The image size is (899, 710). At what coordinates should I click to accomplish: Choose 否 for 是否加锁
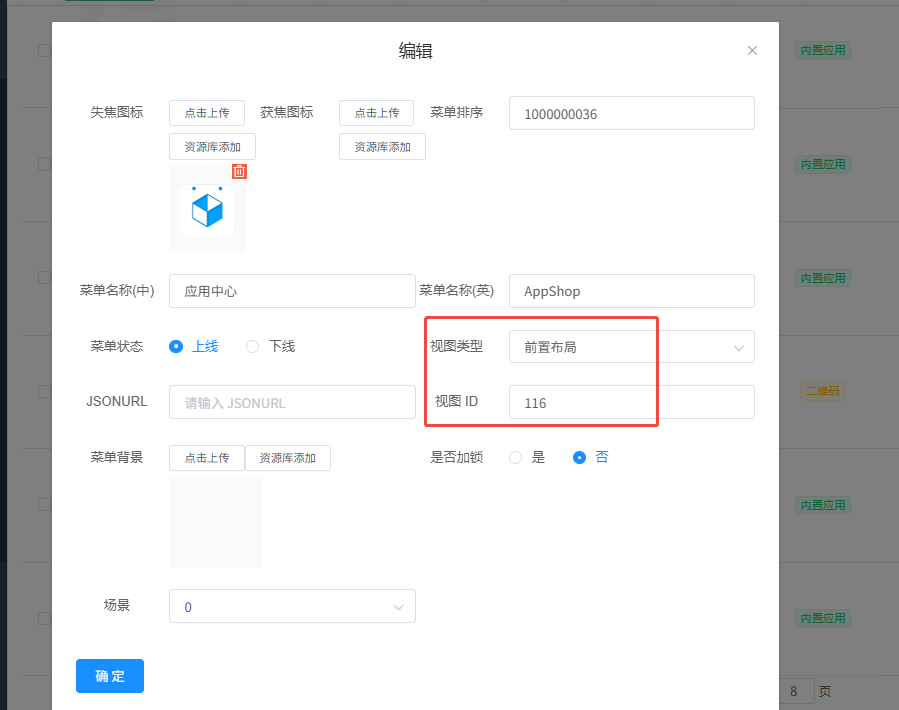coord(579,457)
